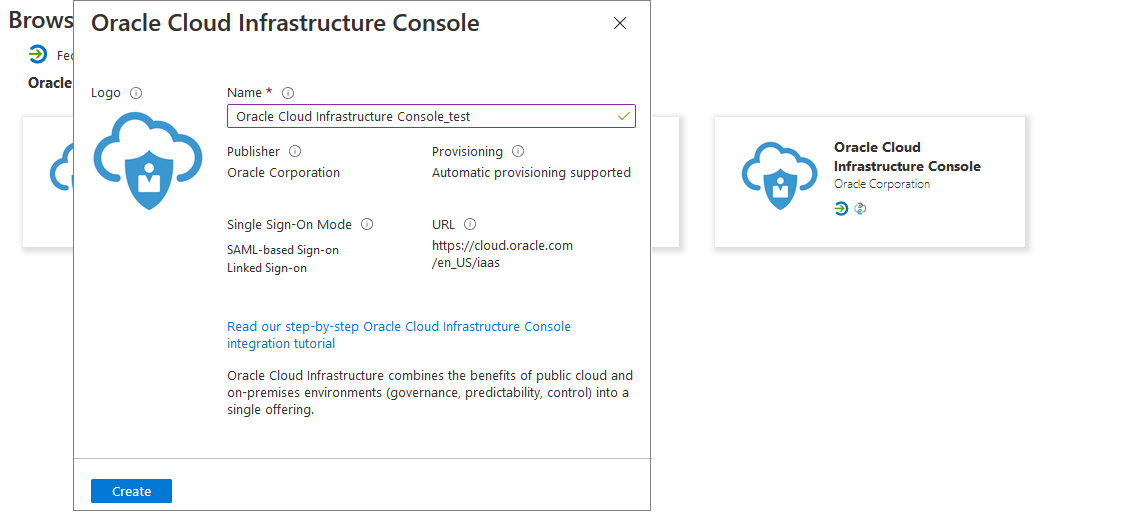Click green checkmark in Name field
The image size is (1123, 512).
(x=625, y=116)
